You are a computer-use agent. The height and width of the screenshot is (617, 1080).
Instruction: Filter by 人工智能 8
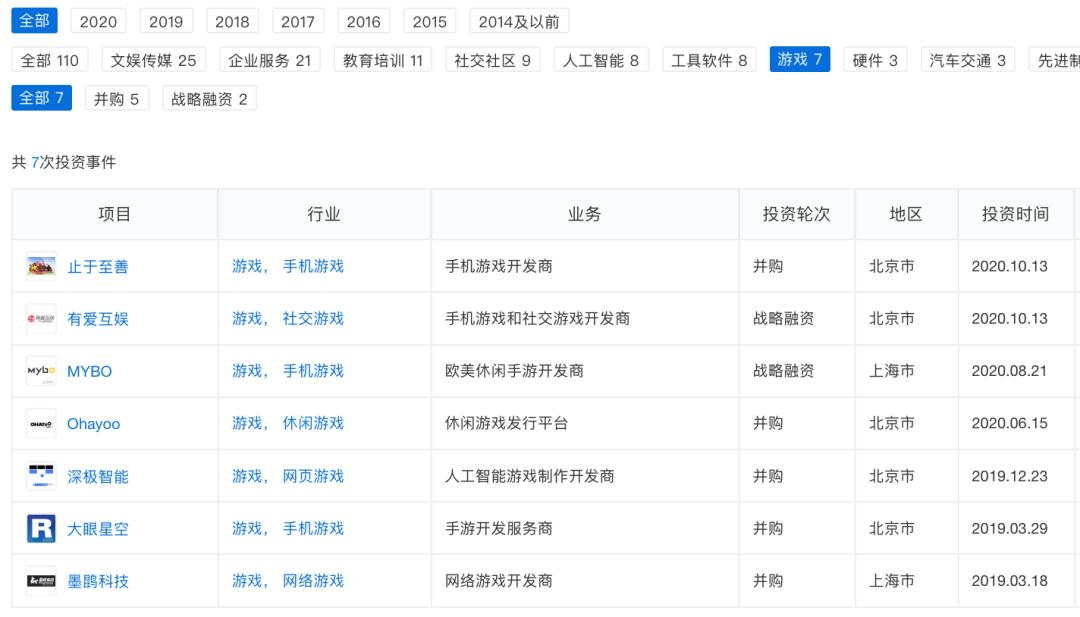pyautogui.click(x=601, y=61)
